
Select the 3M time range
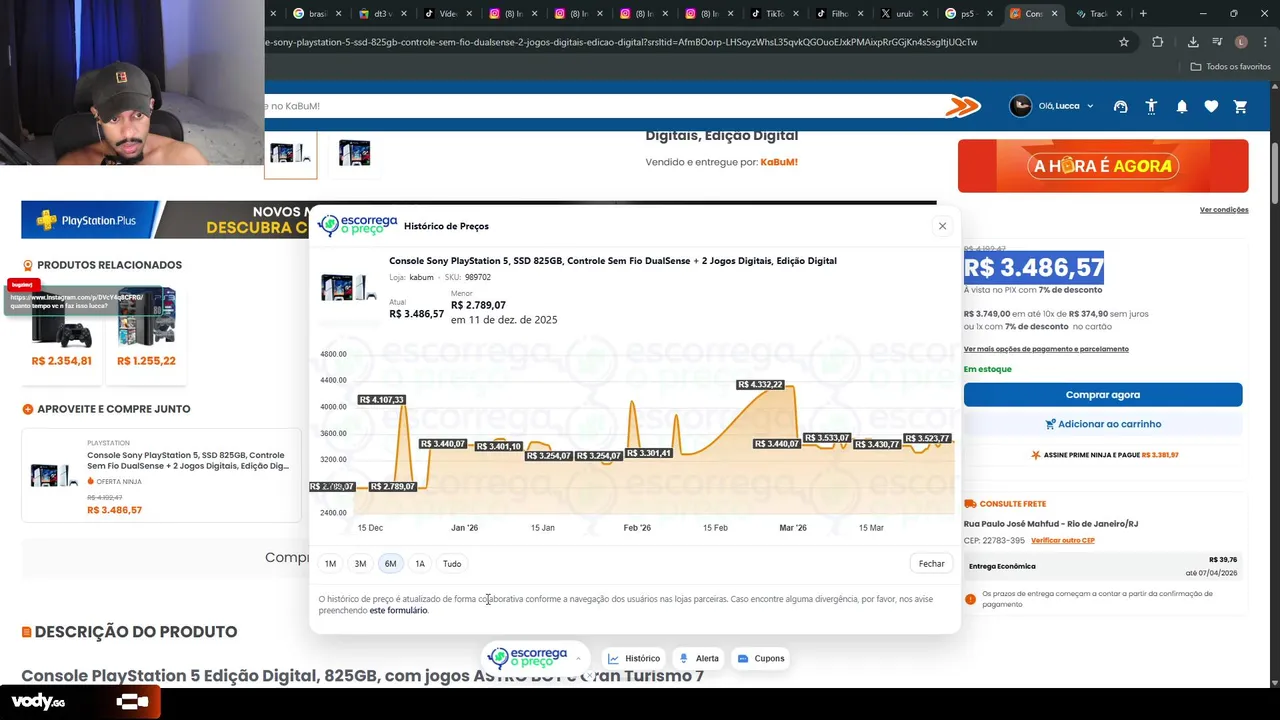point(360,564)
